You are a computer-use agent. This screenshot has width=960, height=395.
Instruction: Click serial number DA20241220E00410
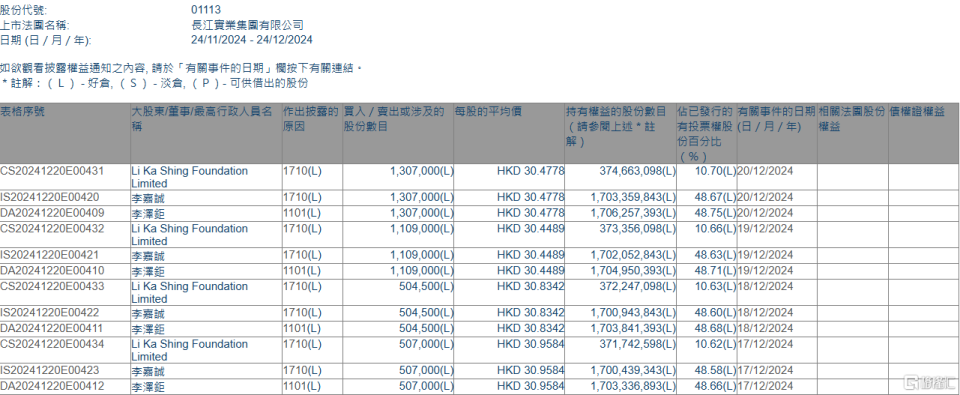click(x=53, y=271)
